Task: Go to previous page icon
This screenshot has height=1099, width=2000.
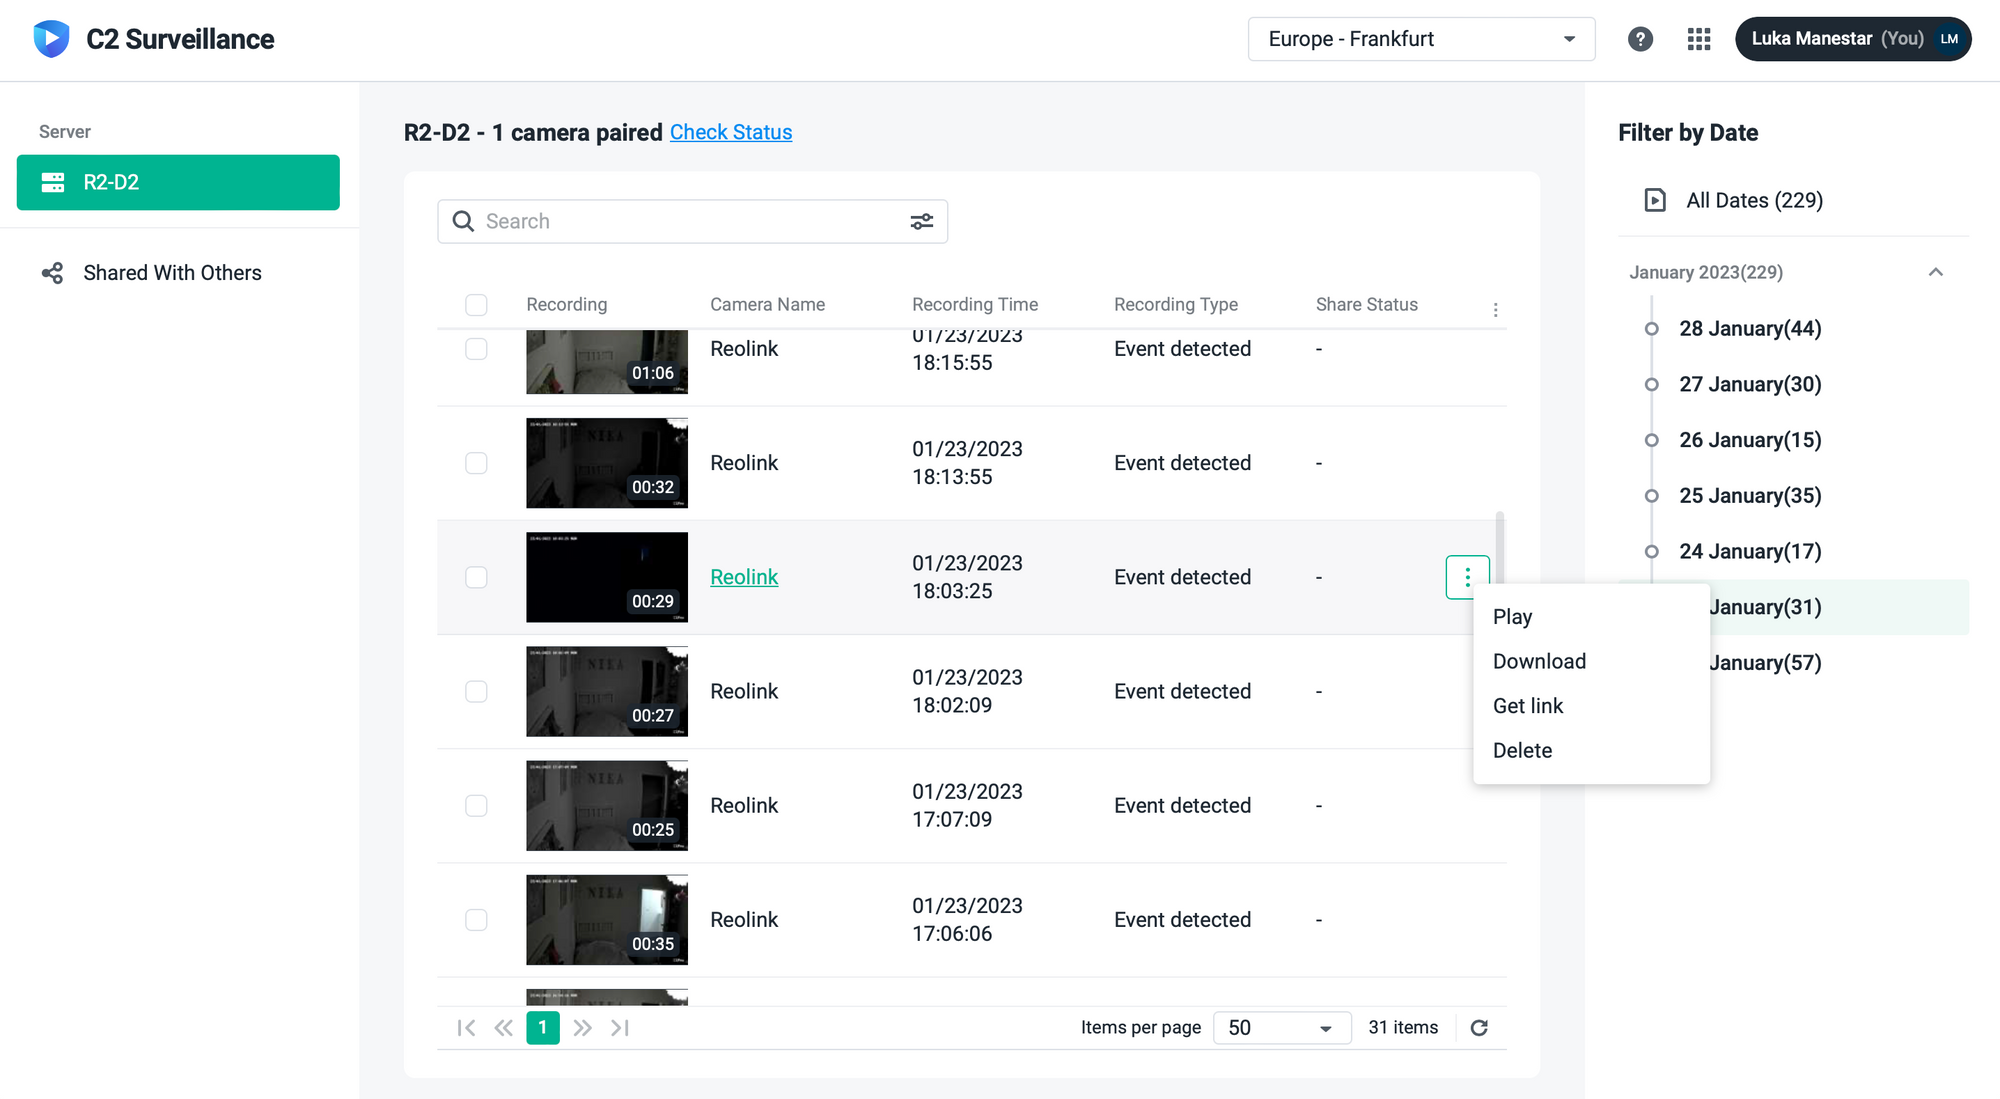Action: point(504,1028)
